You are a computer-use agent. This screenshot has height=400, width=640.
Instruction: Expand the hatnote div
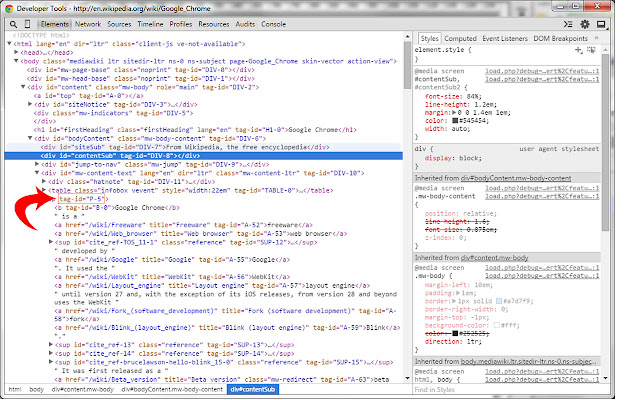[x=44, y=181]
